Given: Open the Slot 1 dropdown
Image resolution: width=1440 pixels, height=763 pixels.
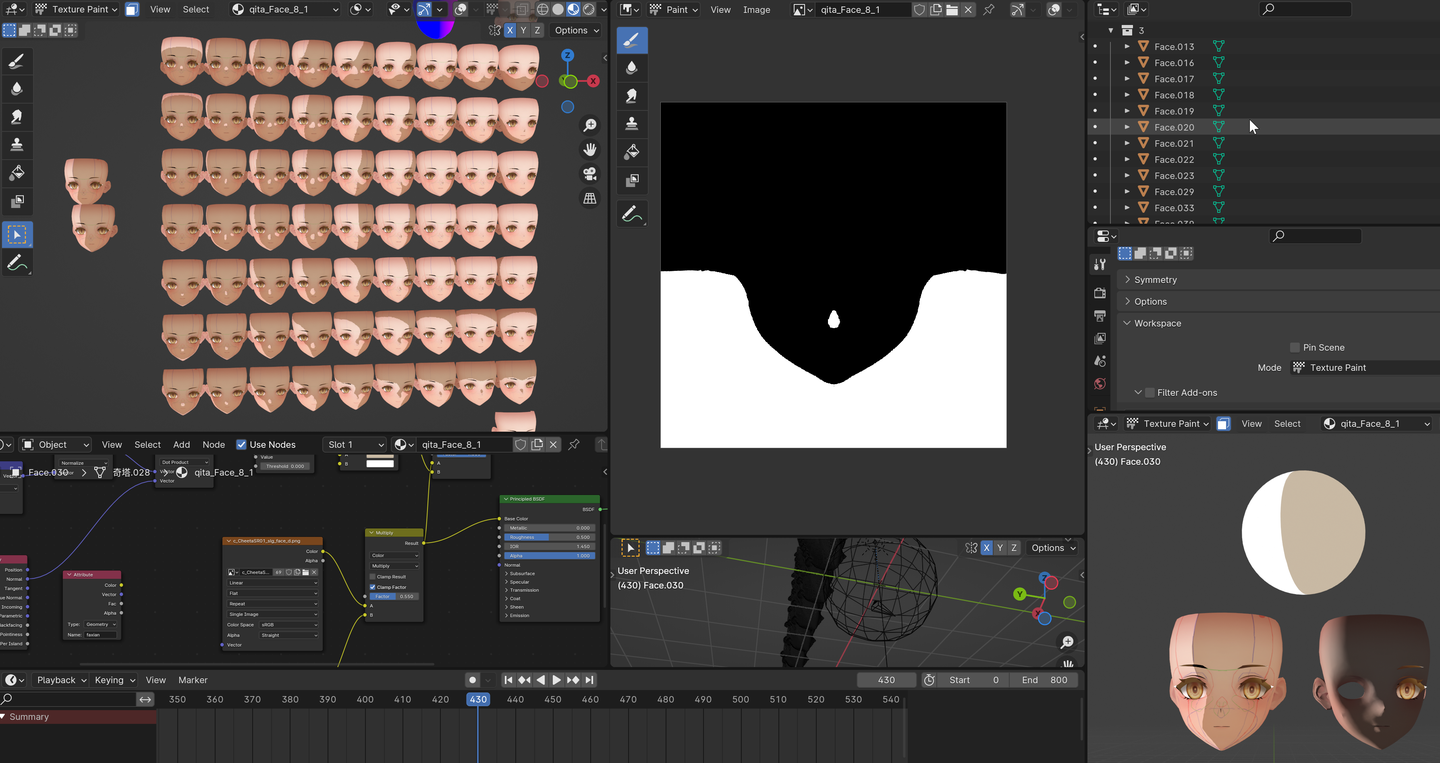Looking at the screenshot, I should [355, 445].
